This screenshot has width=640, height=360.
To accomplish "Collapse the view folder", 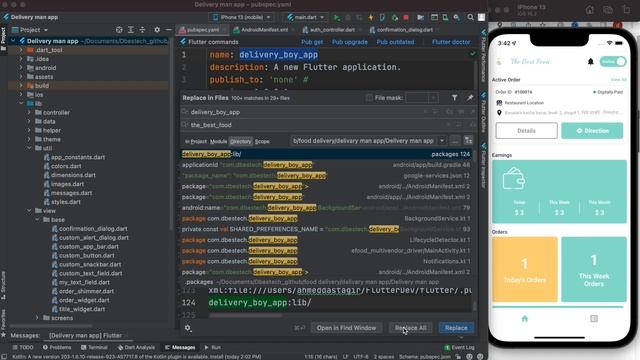I will [x=29, y=211].
